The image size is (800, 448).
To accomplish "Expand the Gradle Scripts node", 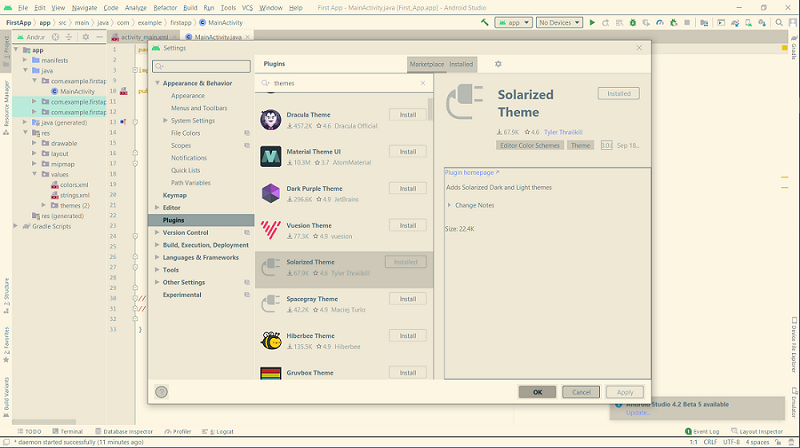I will pyautogui.click(x=15, y=226).
